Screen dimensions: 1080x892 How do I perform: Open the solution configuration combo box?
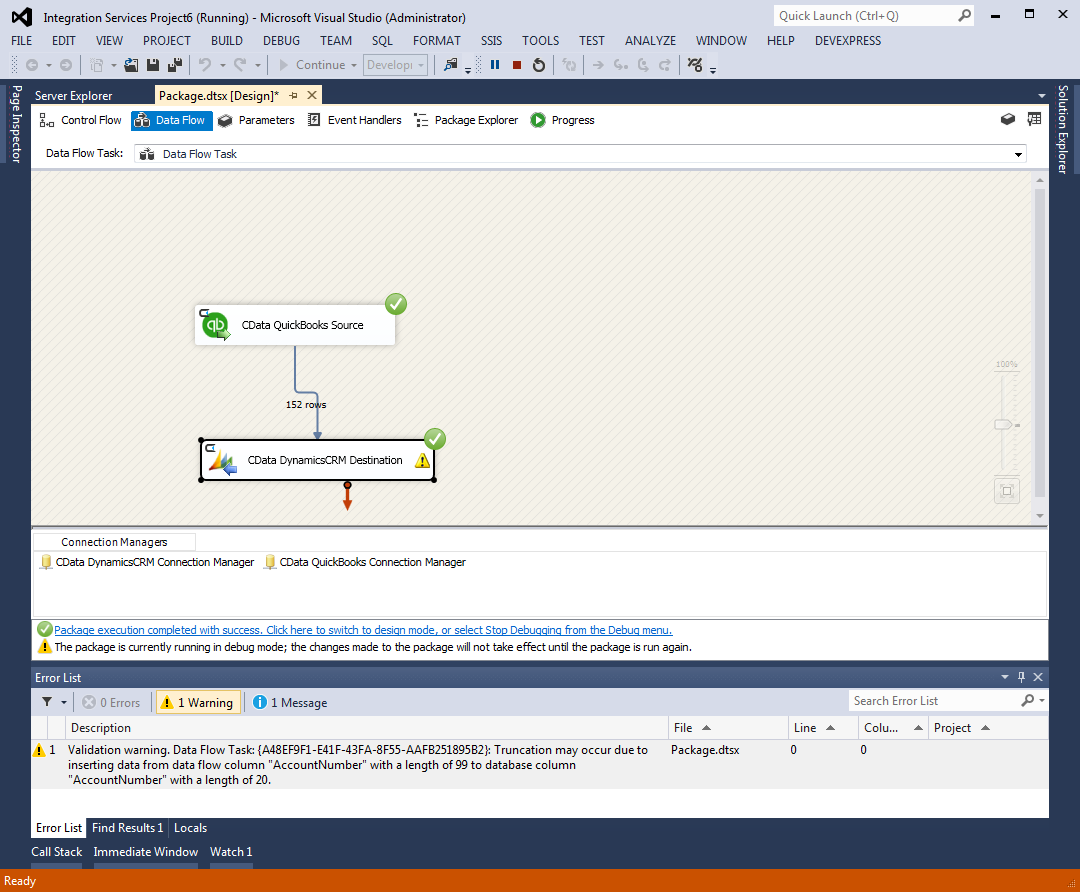point(395,64)
